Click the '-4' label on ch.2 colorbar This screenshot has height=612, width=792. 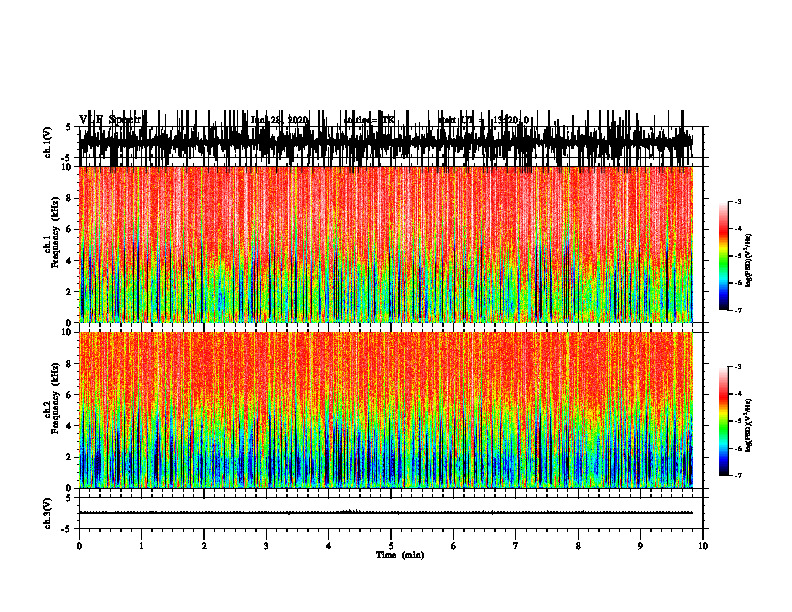pos(737,394)
